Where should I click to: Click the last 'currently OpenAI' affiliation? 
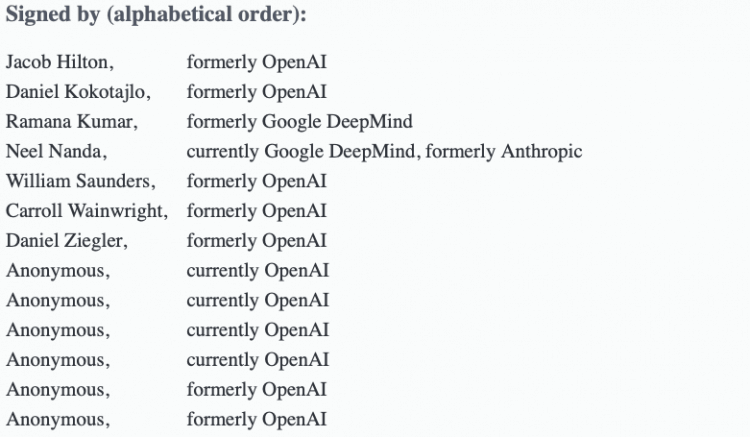pyautogui.click(x=258, y=360)
